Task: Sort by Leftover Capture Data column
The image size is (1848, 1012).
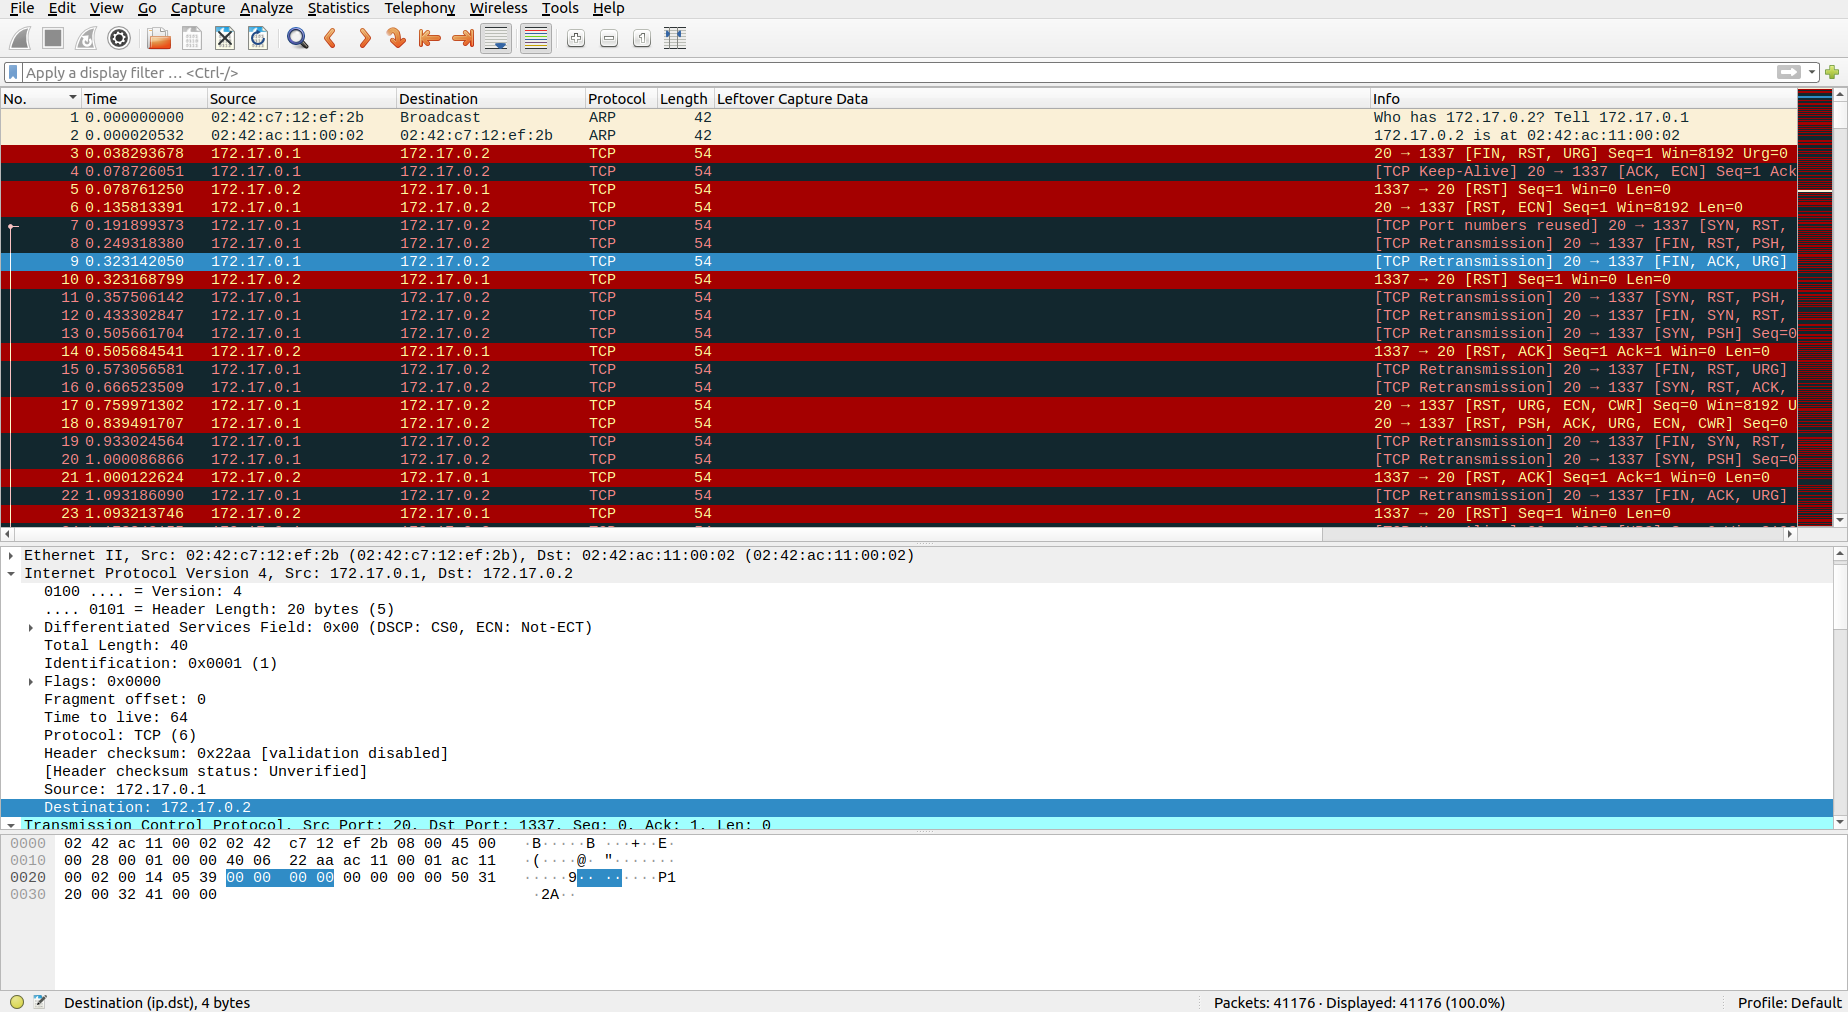Action: 1041,98
